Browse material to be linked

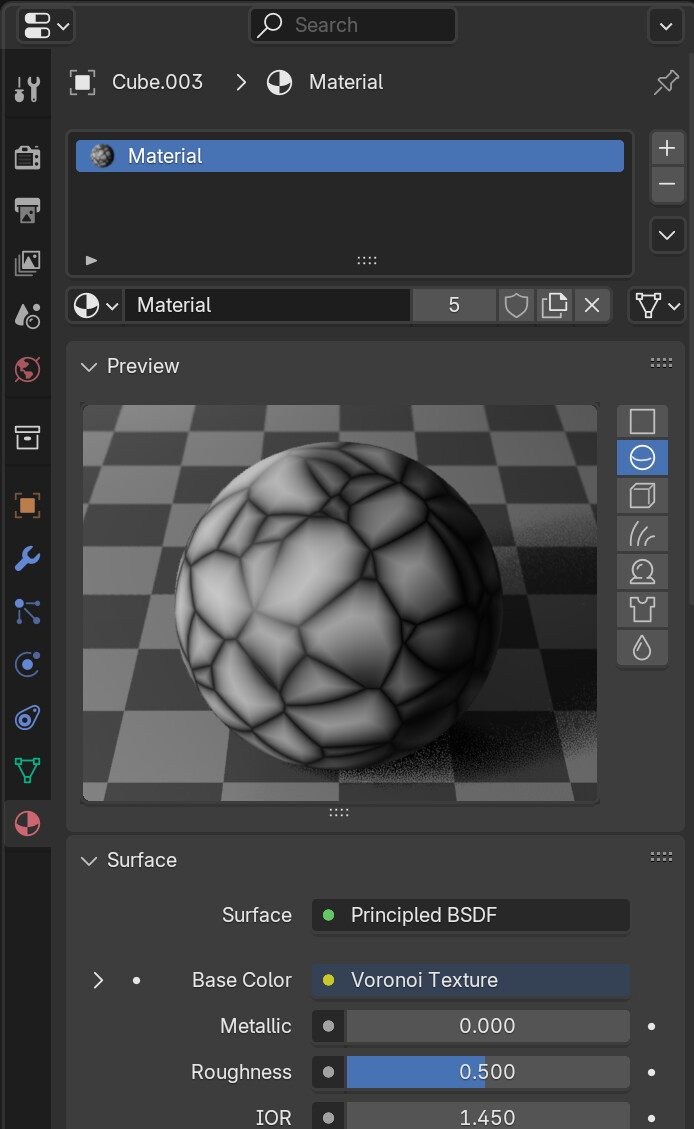(x=96, y=305)
